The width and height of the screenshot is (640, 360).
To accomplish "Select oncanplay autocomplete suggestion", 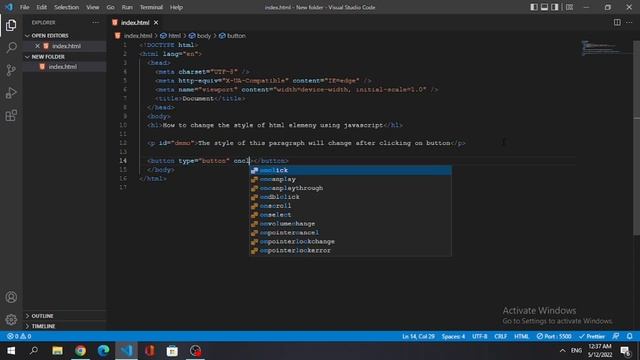I will (351, 179).
